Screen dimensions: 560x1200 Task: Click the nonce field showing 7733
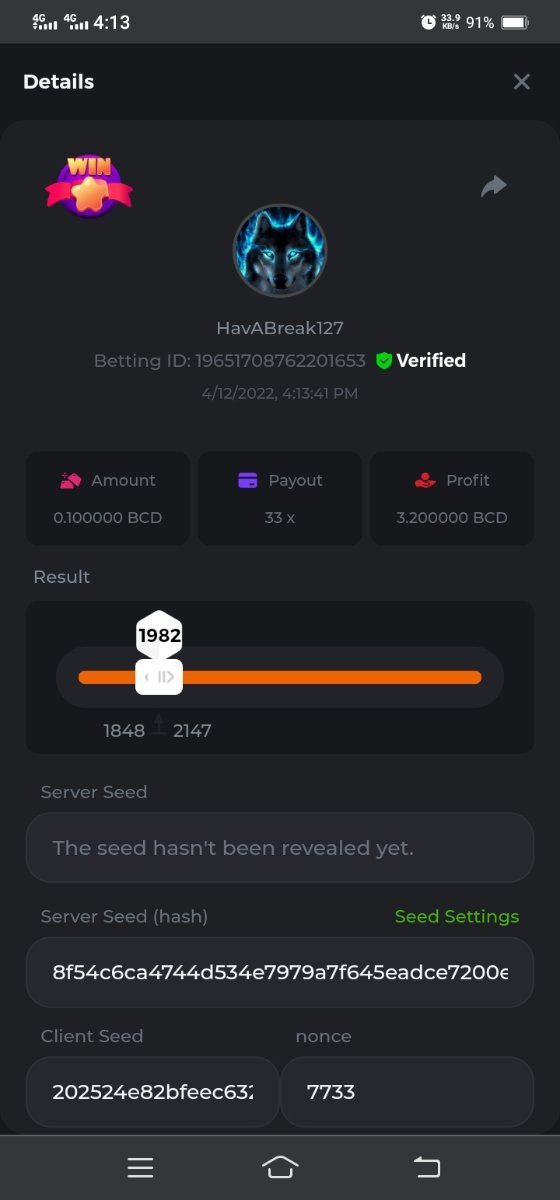click(x=407, y=1092)
